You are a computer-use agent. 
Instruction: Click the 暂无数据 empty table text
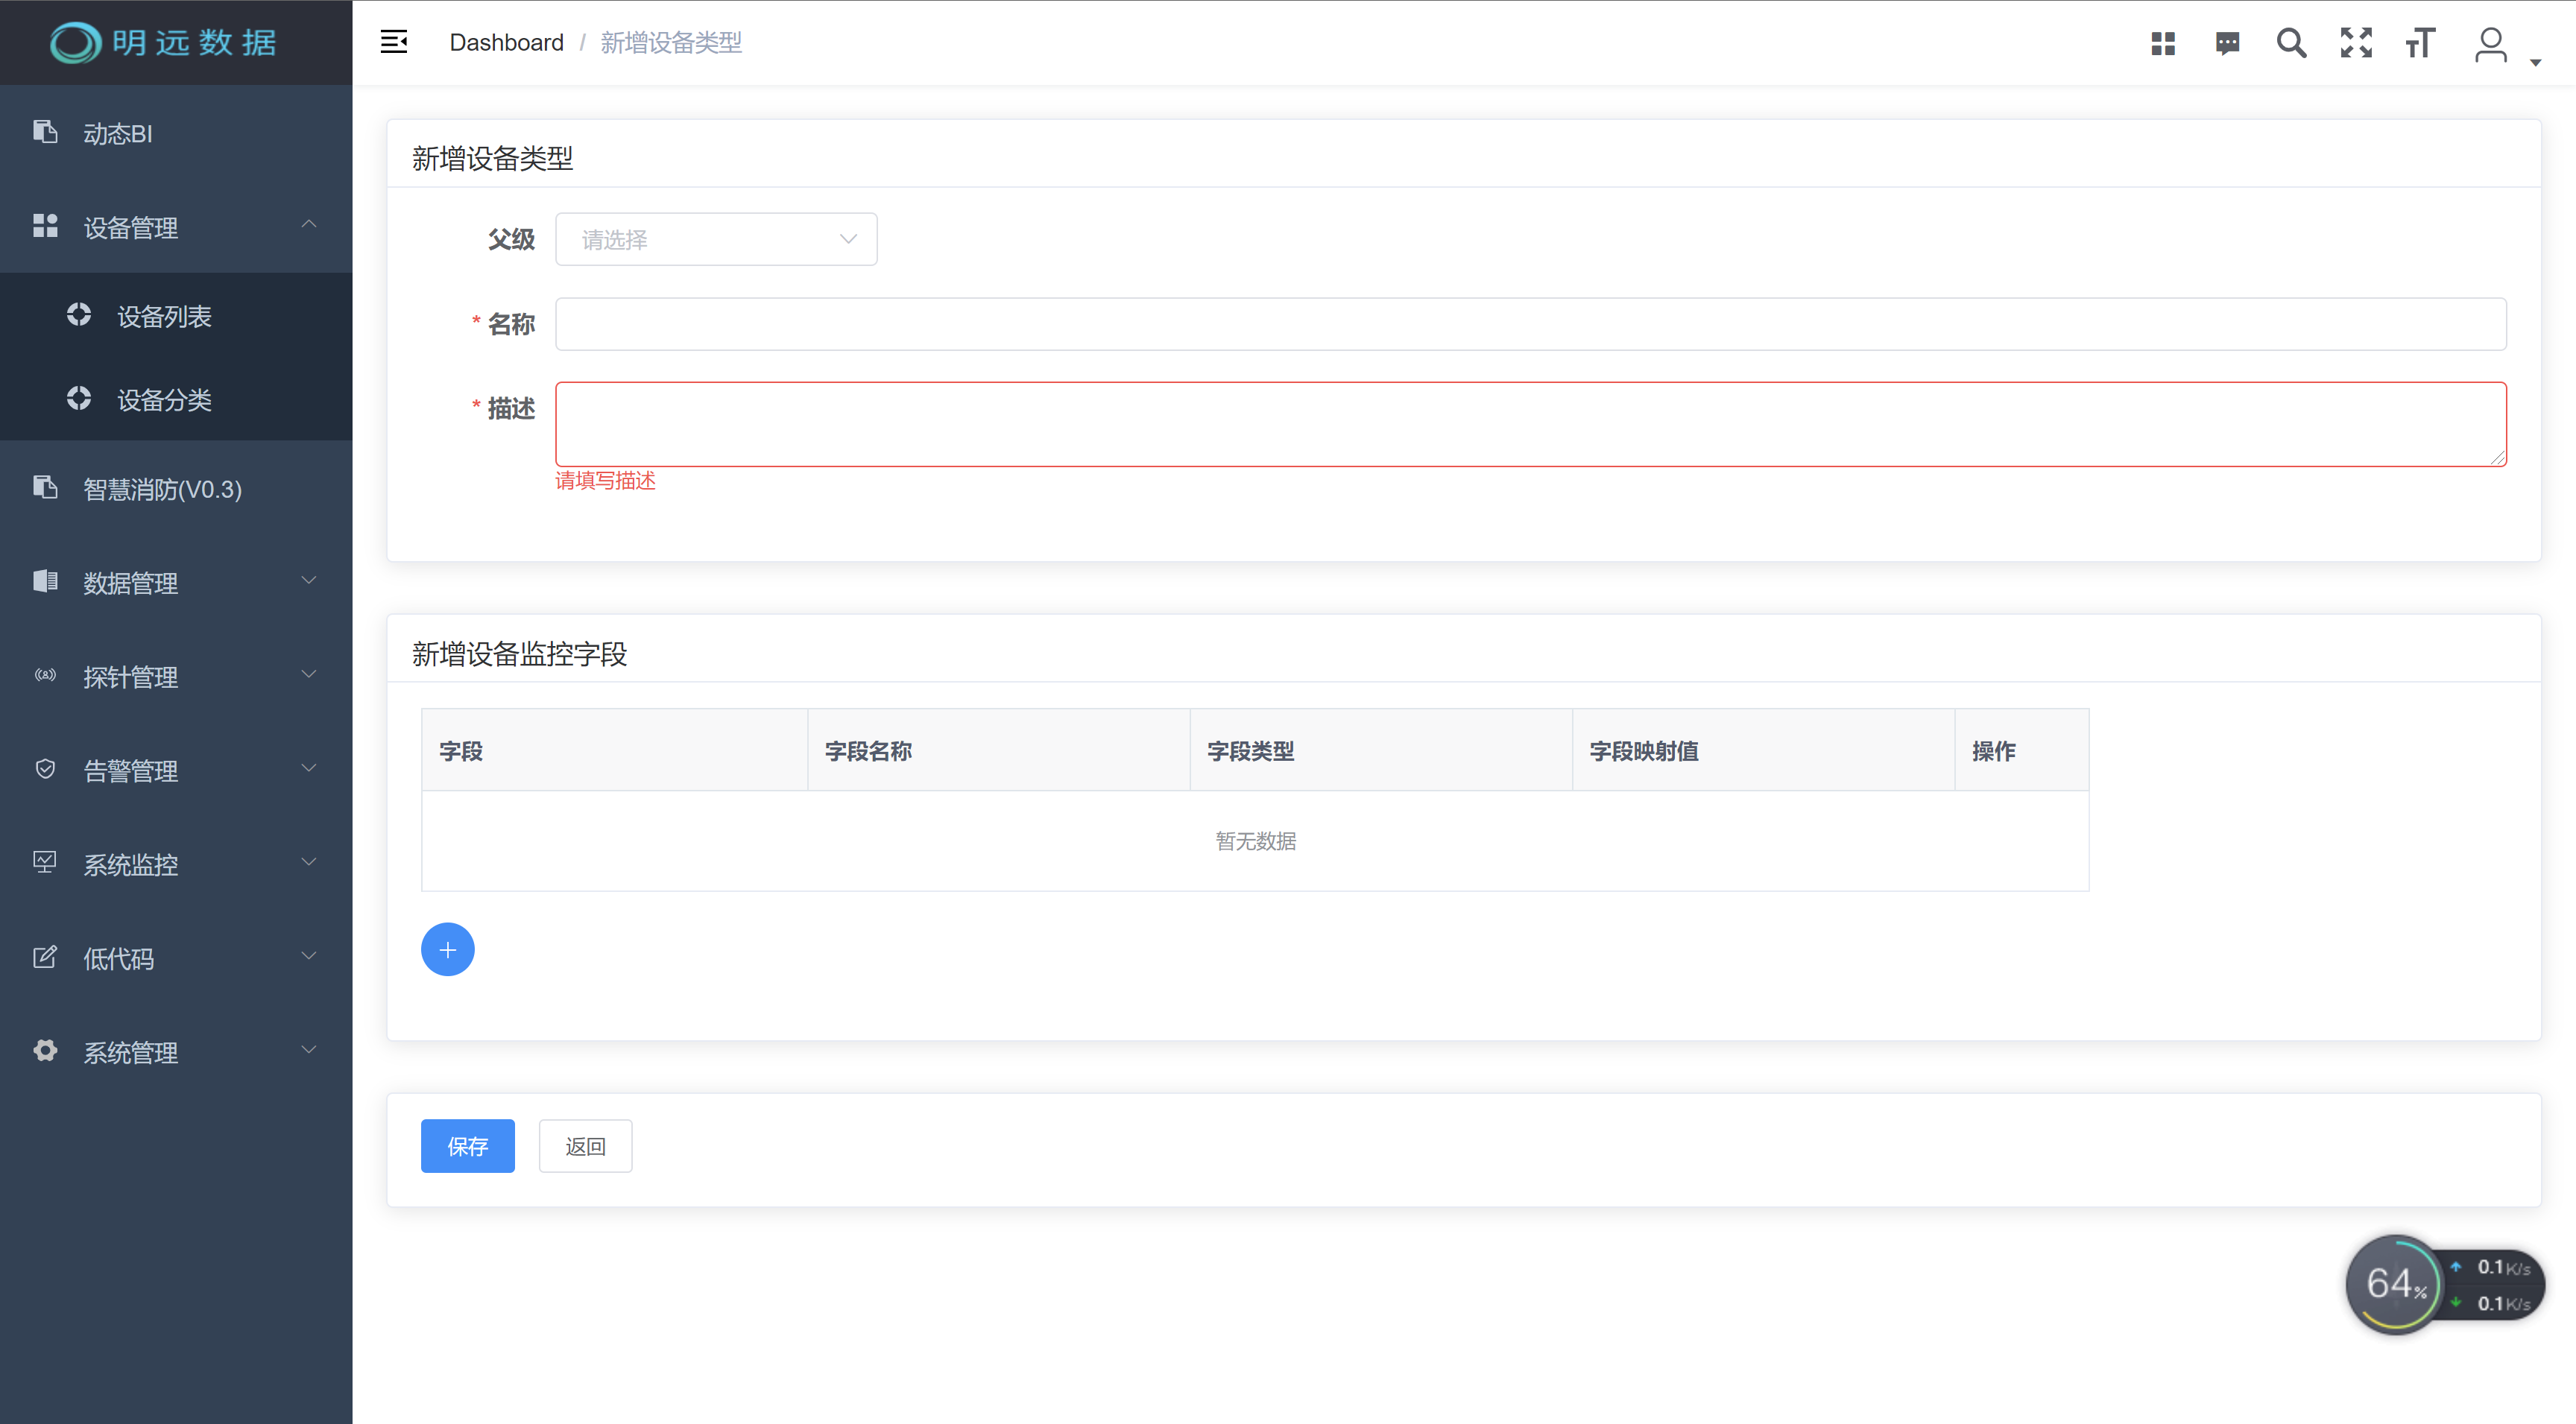coord(1255,841)
